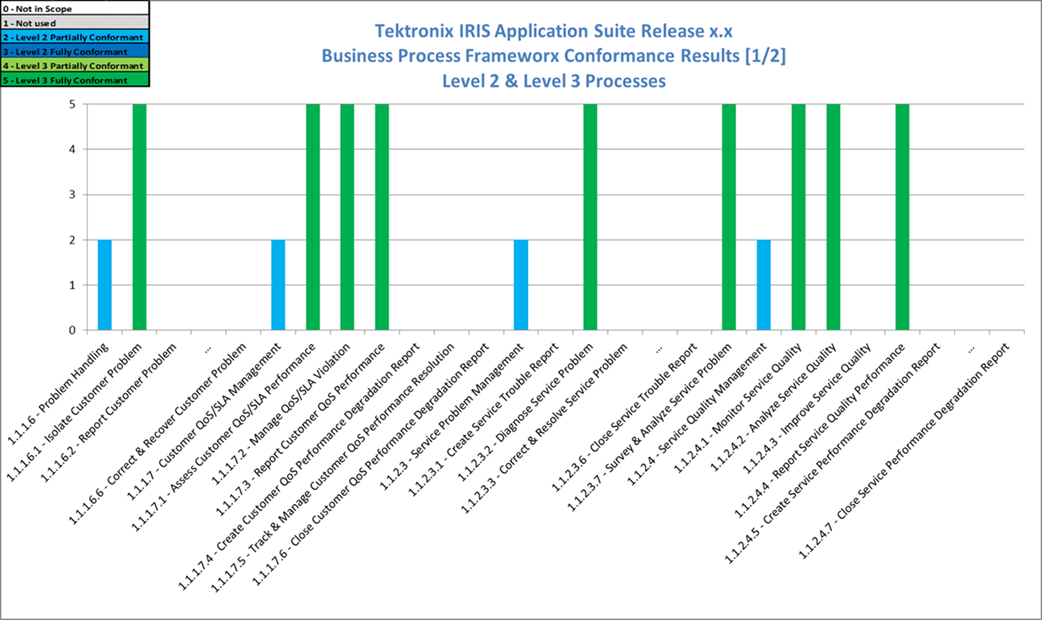The width and height of the screenshot is (1042, 620).
Task: Click the y-axis label '3'
Action: click(x=72, y=195)
